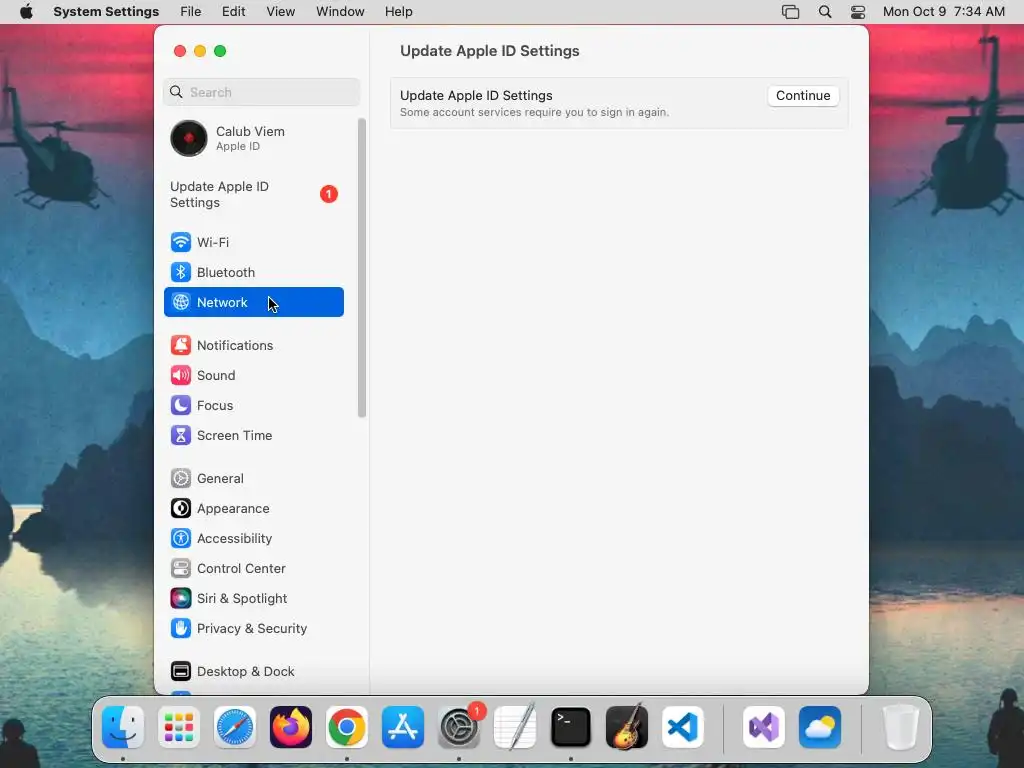The width and height of the screenshot is (1024, 768).
Task: Click the Stage Manager menu bar icon
Action: (x=790, y=12)
